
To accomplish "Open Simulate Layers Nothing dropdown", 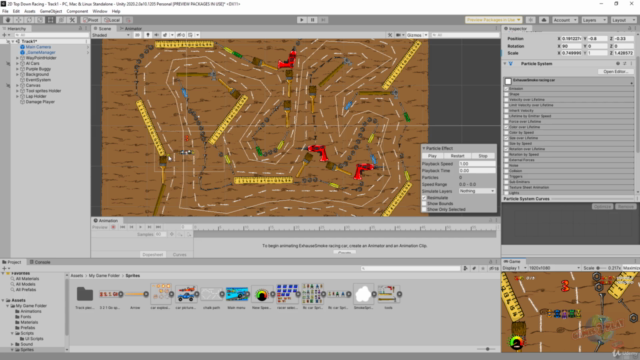I will 477,191.
